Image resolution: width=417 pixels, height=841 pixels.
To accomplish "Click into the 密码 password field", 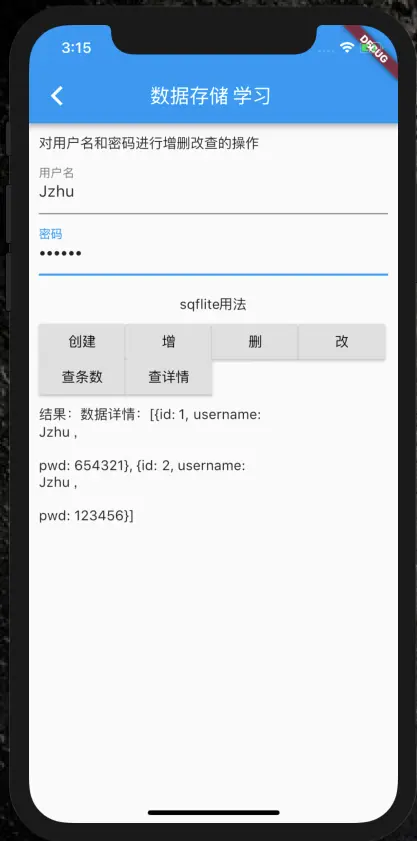I will [213, 252].
